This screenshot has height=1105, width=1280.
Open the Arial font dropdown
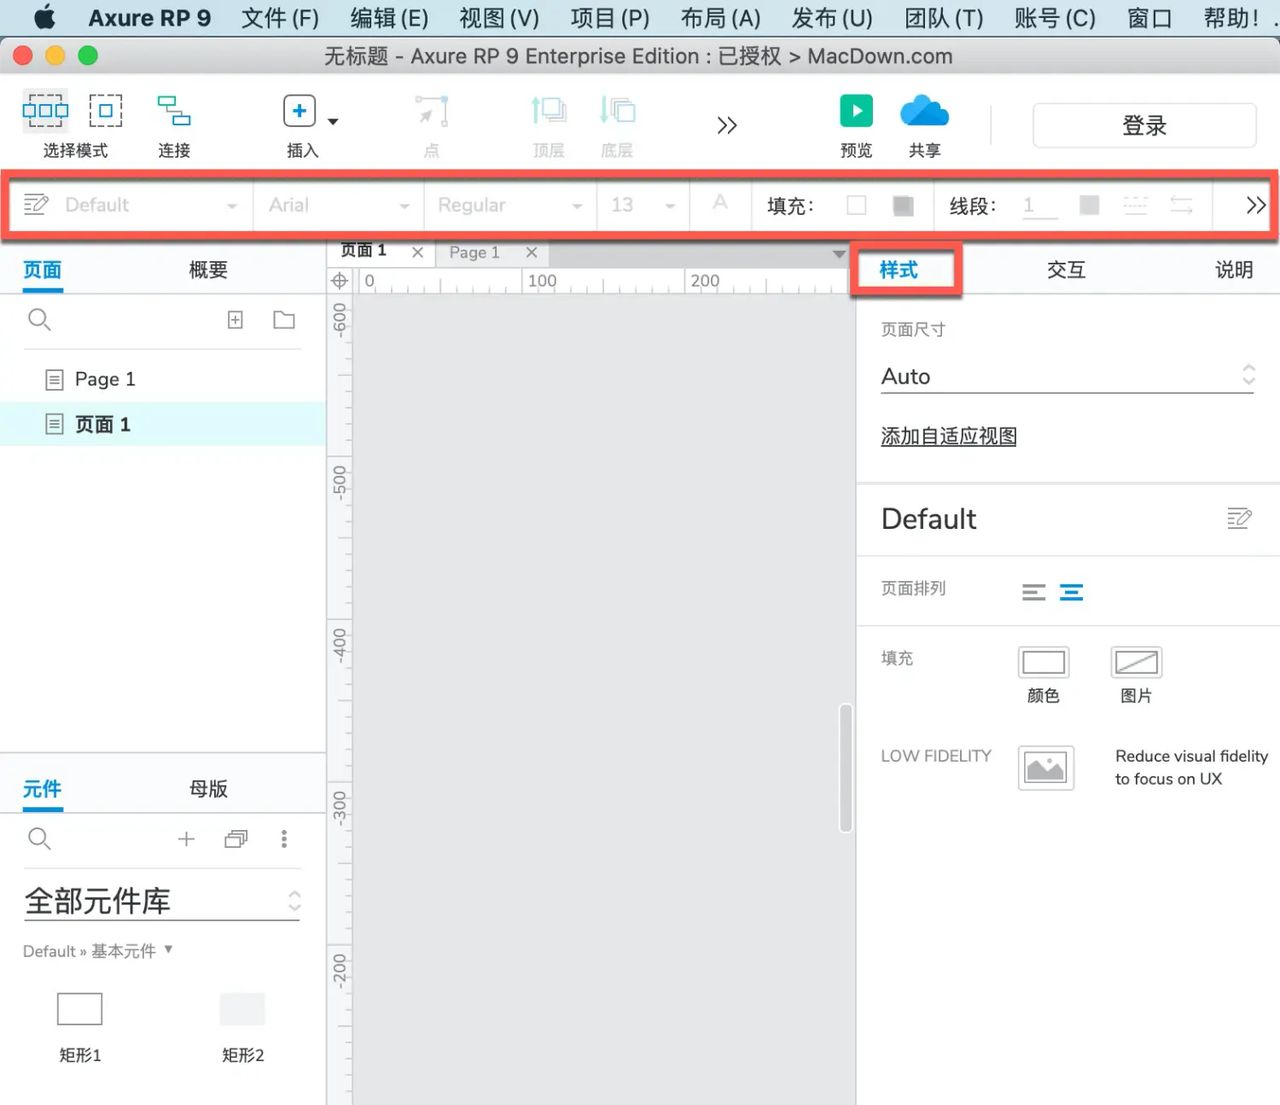tap(338, 205)
